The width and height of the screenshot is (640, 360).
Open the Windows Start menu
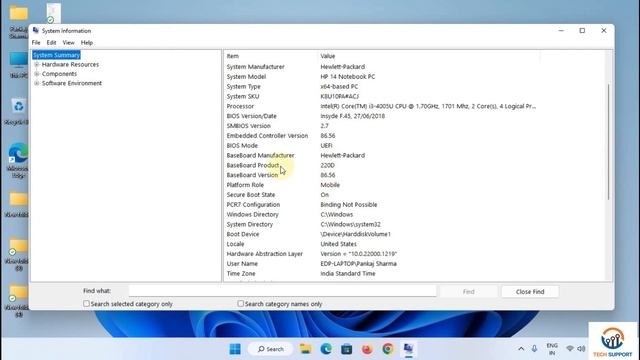click(x=235, y=349)
